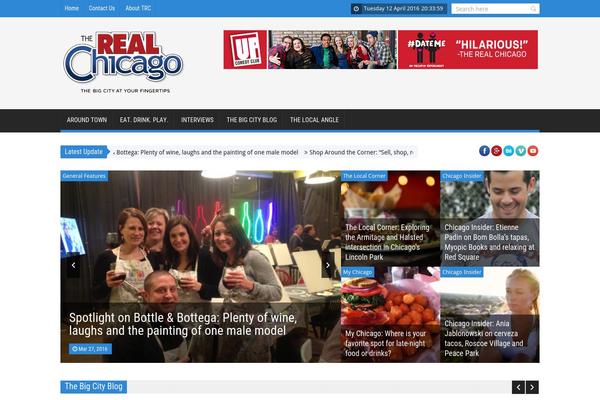Go to the next slide in the featured slider

328,265
